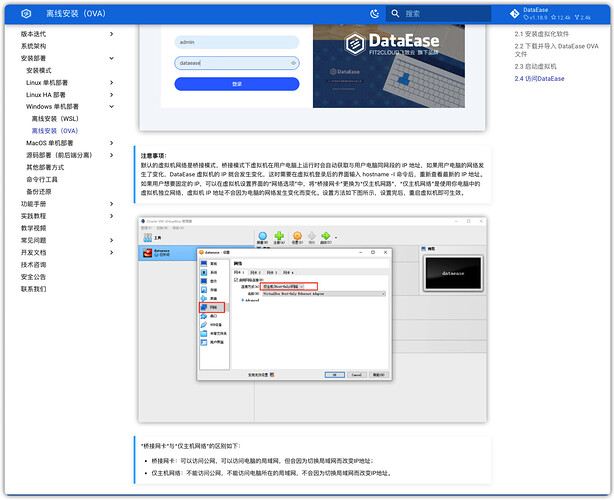
Task: Click the blue 新建 toolbar icon in VirtualBox
Action: (x=262, y=236)
